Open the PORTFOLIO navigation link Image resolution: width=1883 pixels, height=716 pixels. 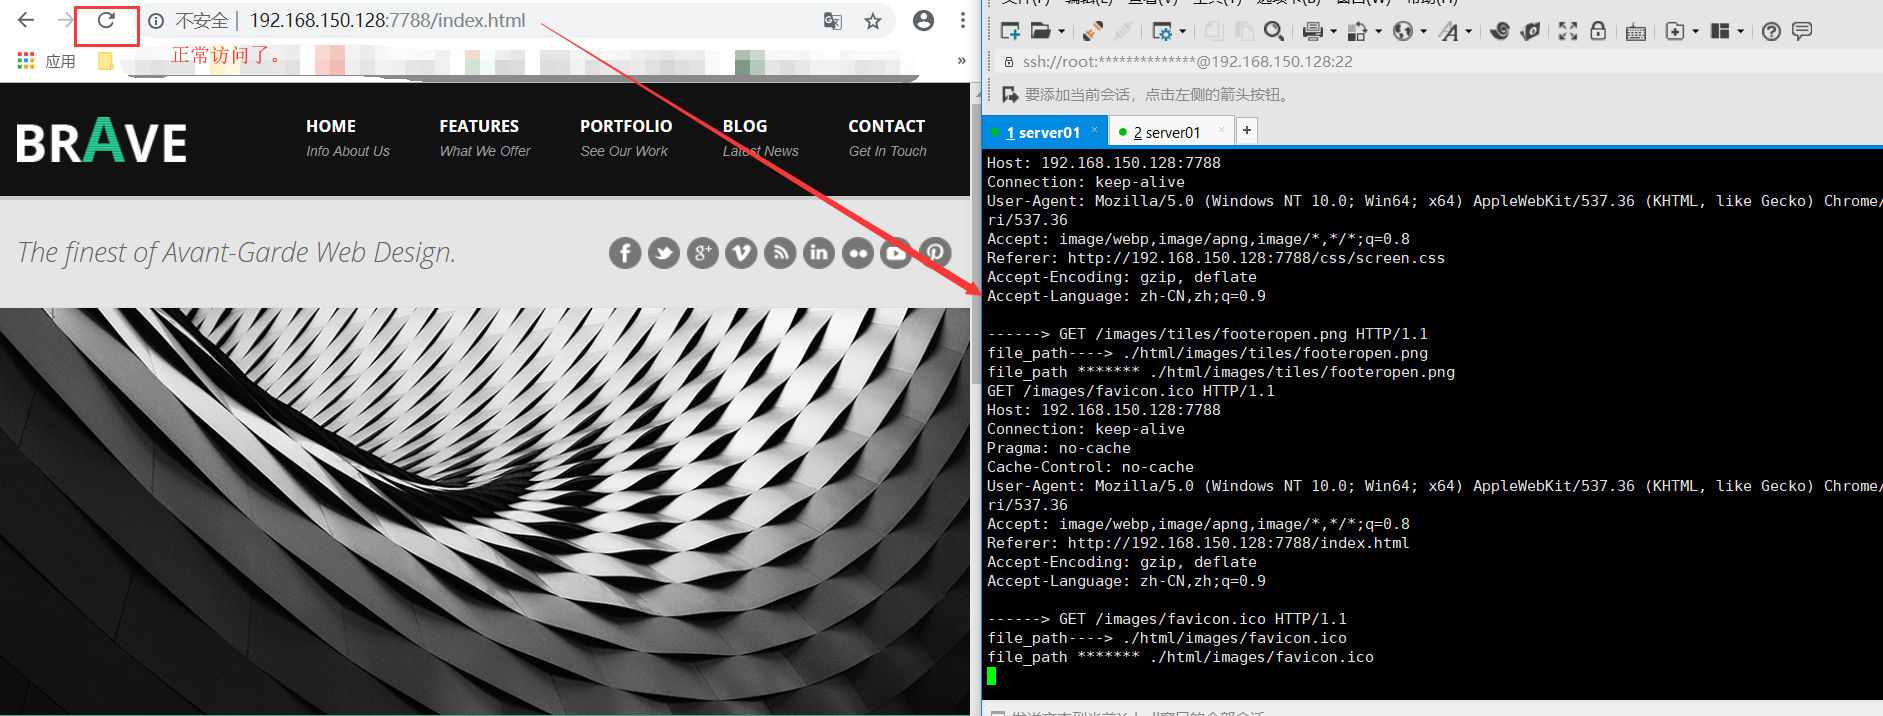tap(626, 127)
